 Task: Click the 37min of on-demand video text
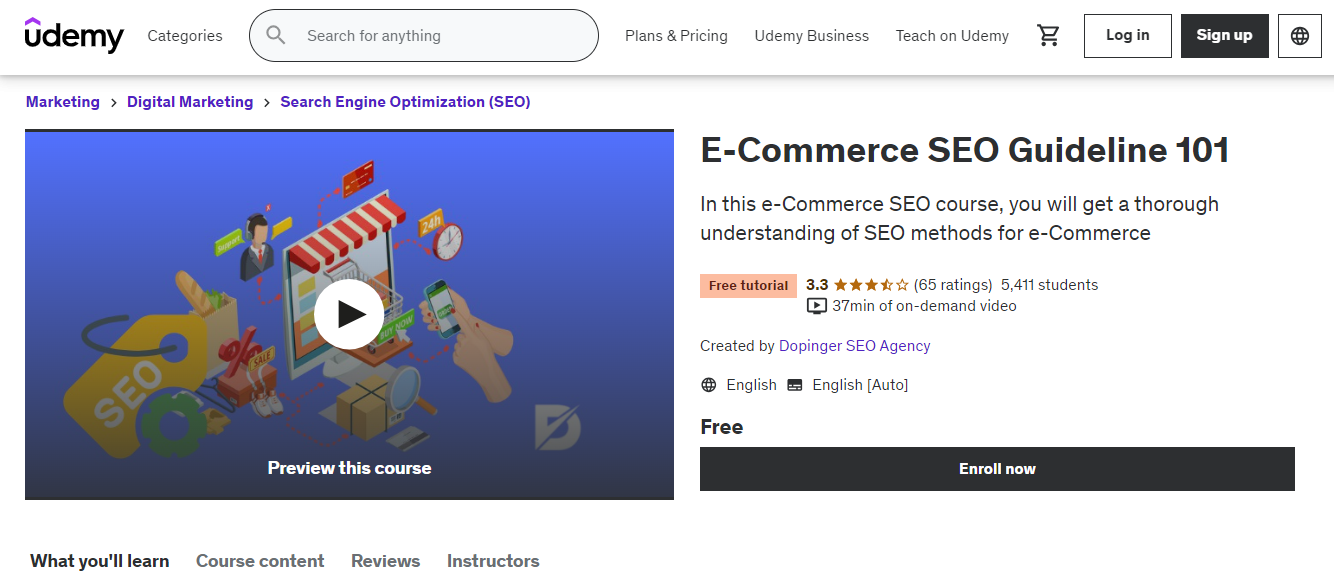[924, 306]
